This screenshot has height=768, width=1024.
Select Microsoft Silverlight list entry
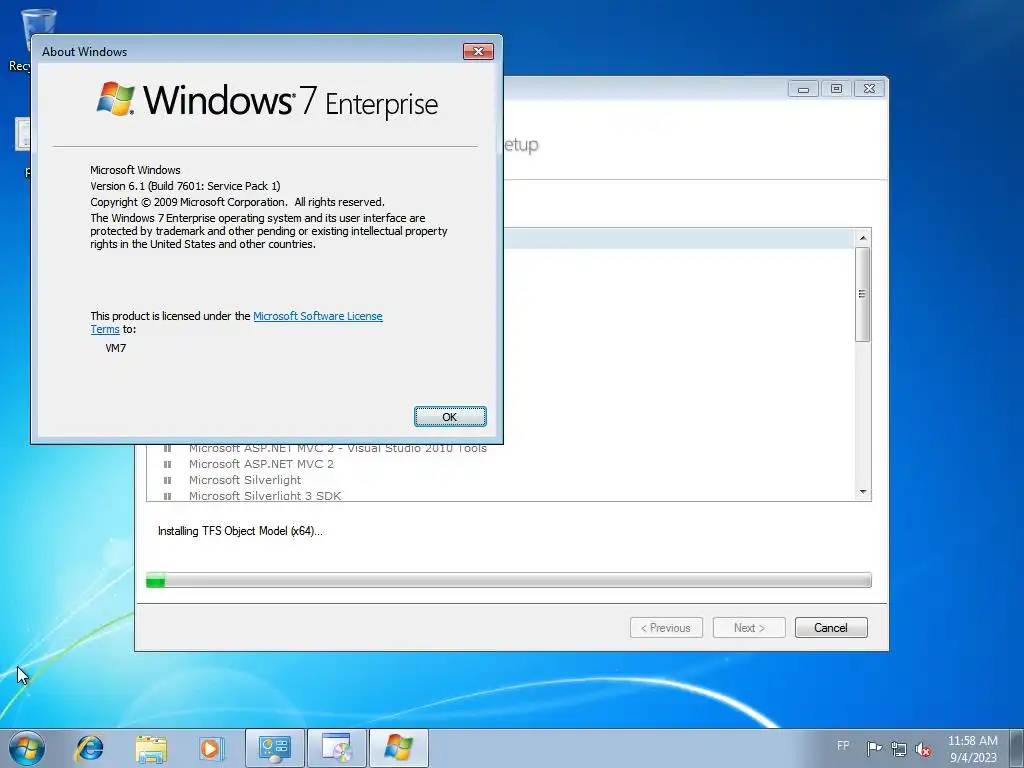pos(245,480)
